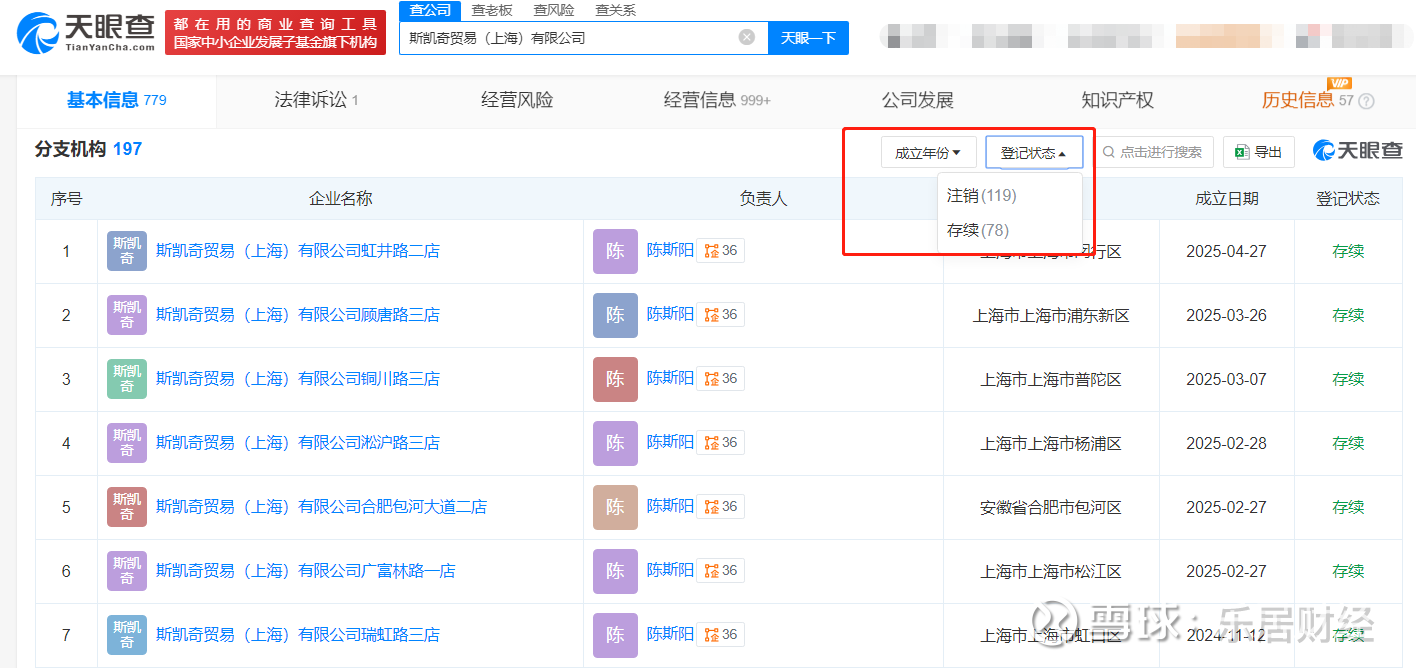Click the 陈 avatar in row 2
1416x668 pixels.
(x=615, y=315)
